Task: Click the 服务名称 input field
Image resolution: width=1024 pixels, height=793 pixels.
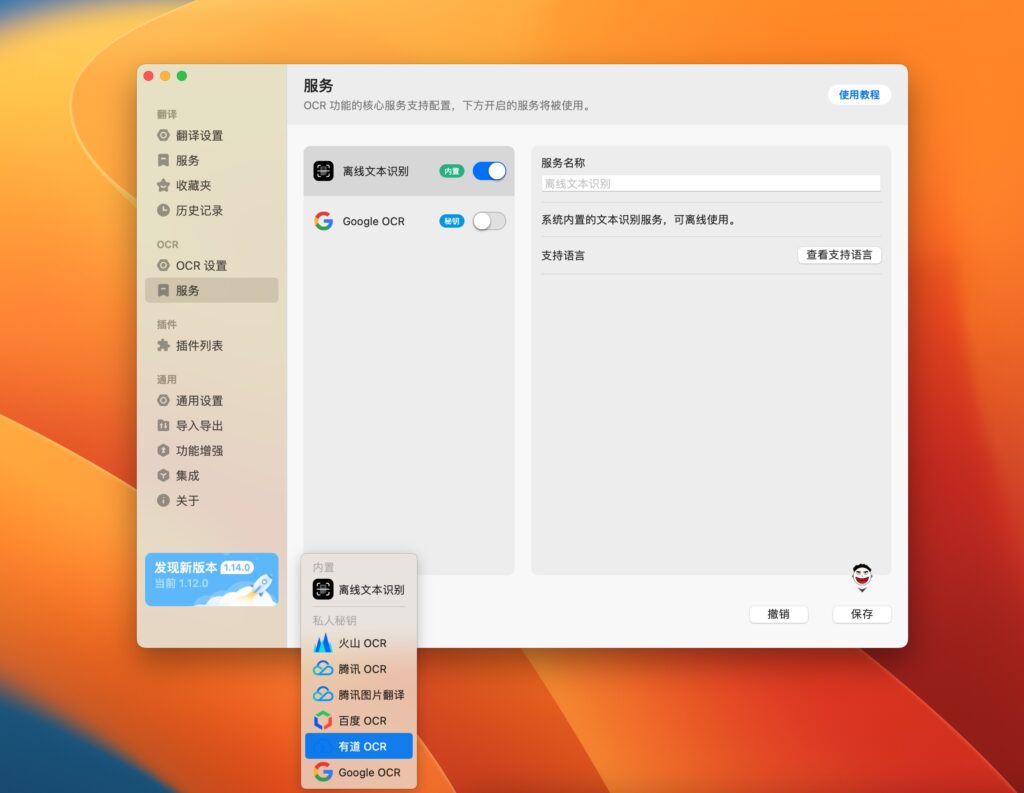Action: pyautogui.click(x=710, y=183)
